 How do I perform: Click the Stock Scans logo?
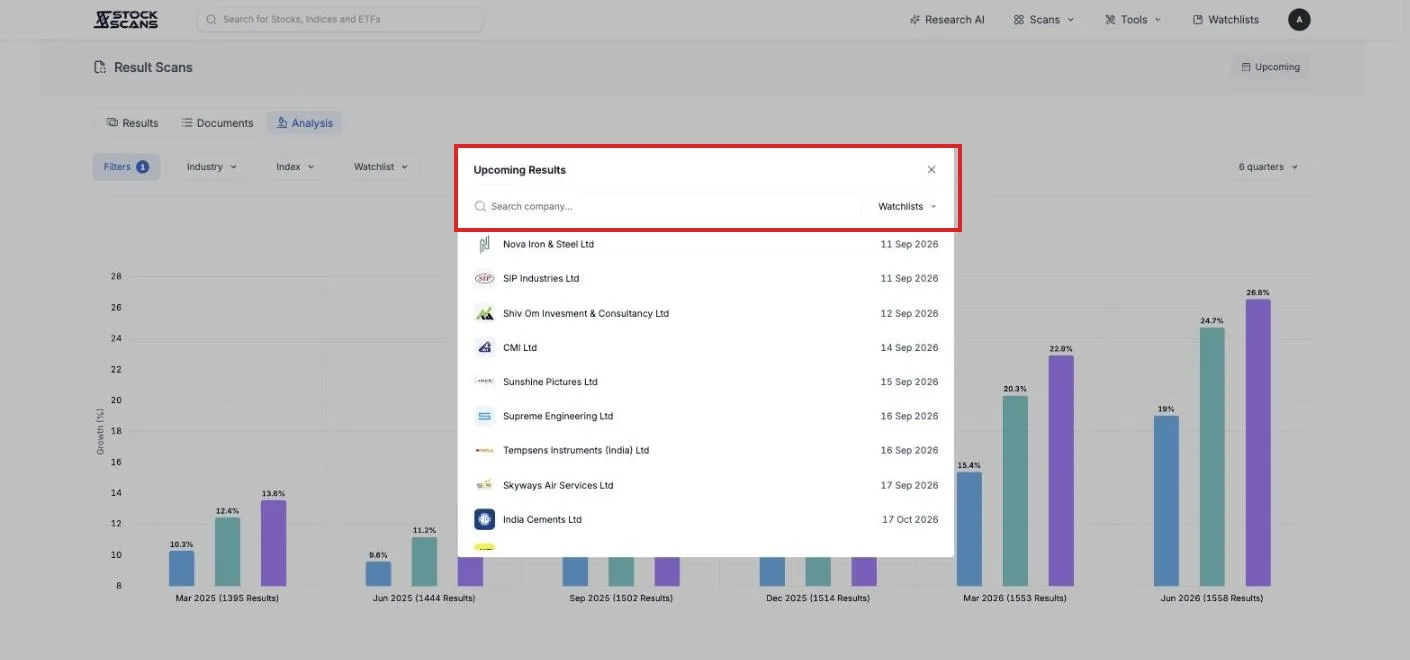(x=126, y=19)
